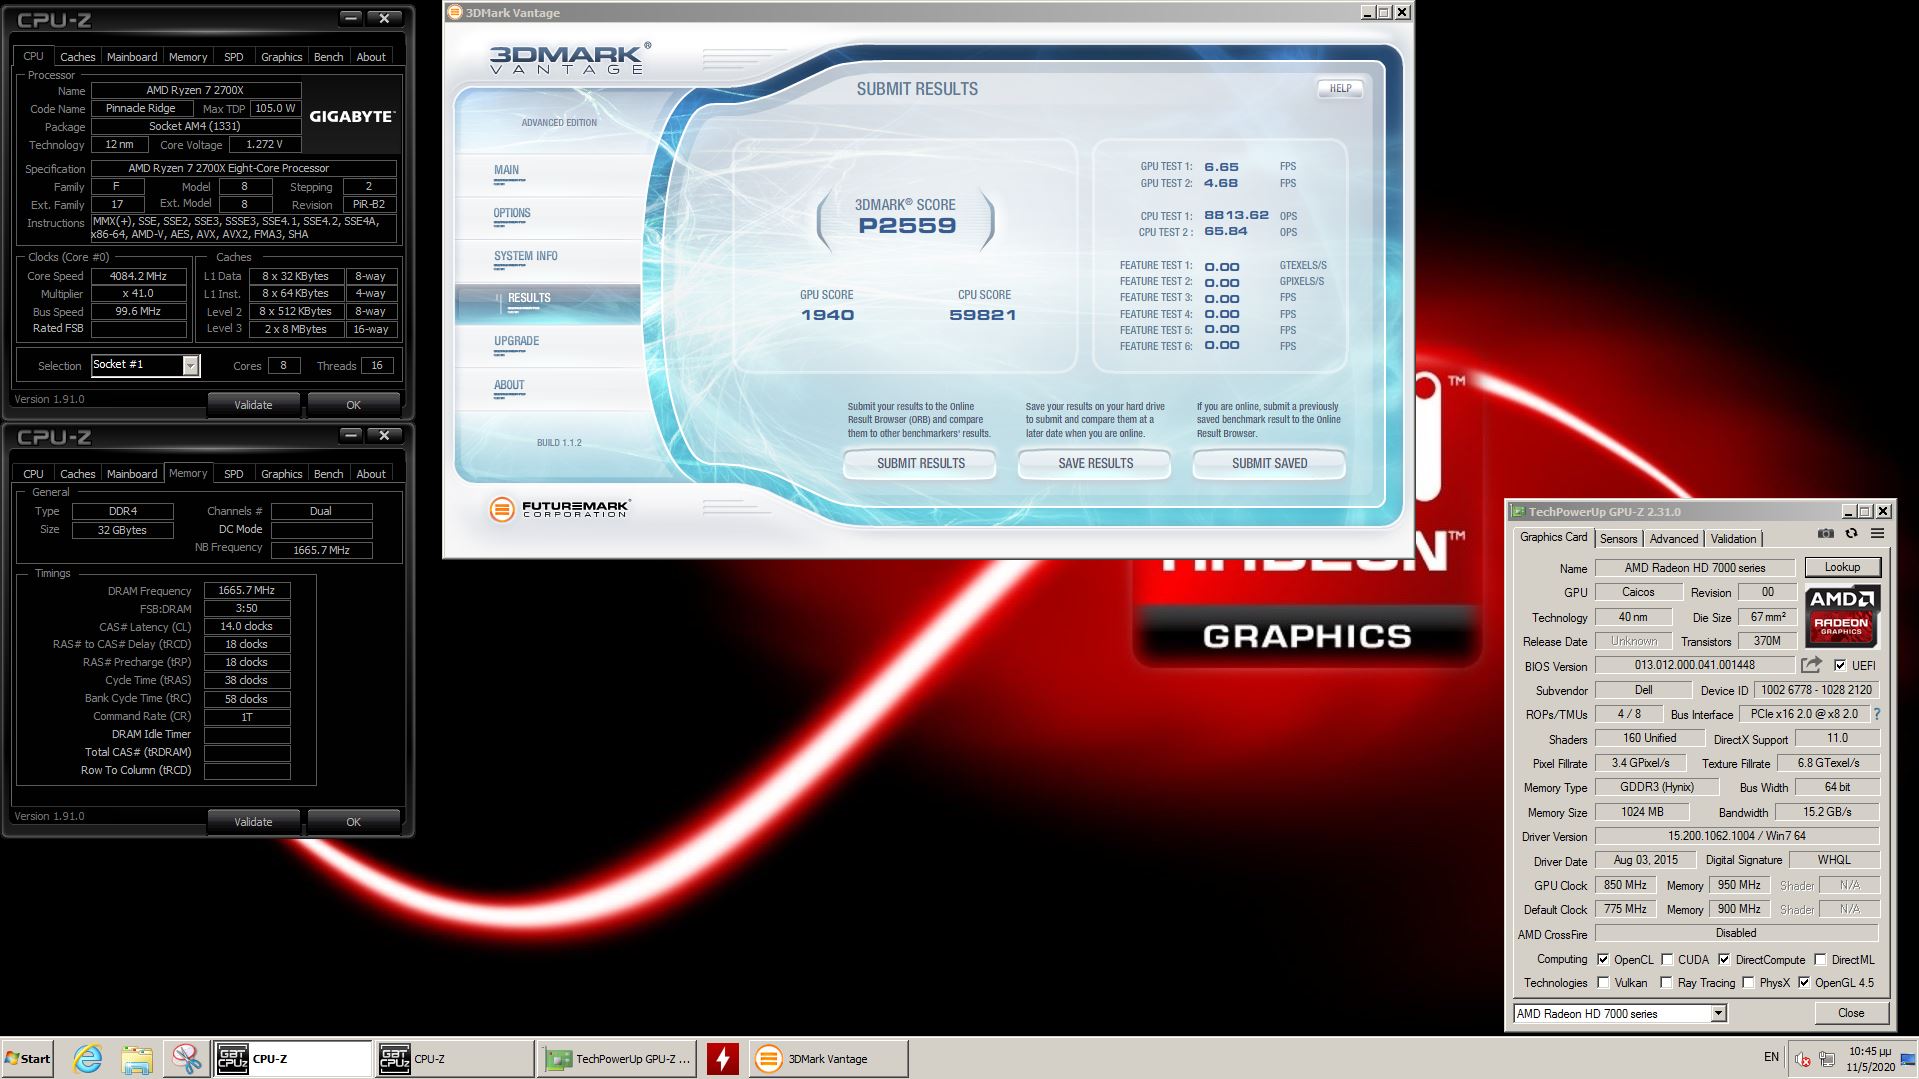Select the second CPU-Z taskbar button

pos(454,1059)
